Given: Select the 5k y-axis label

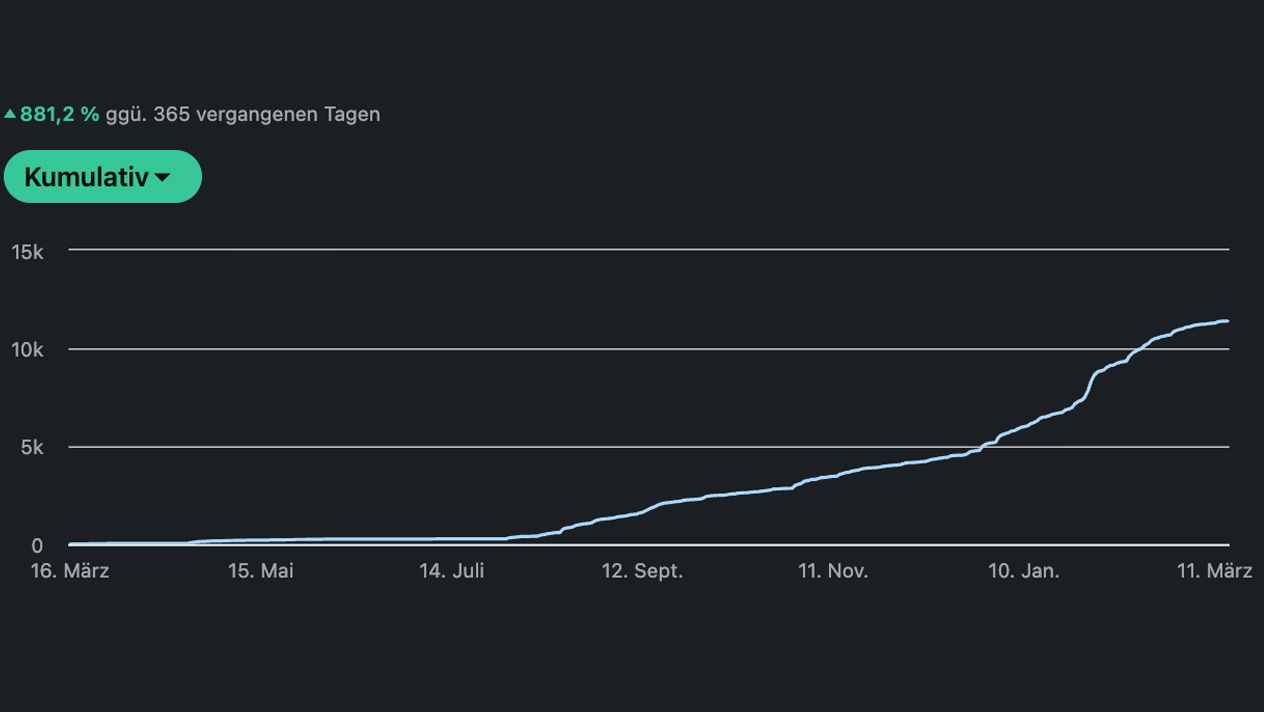Looking at the screenshot, I should point(32,448).
